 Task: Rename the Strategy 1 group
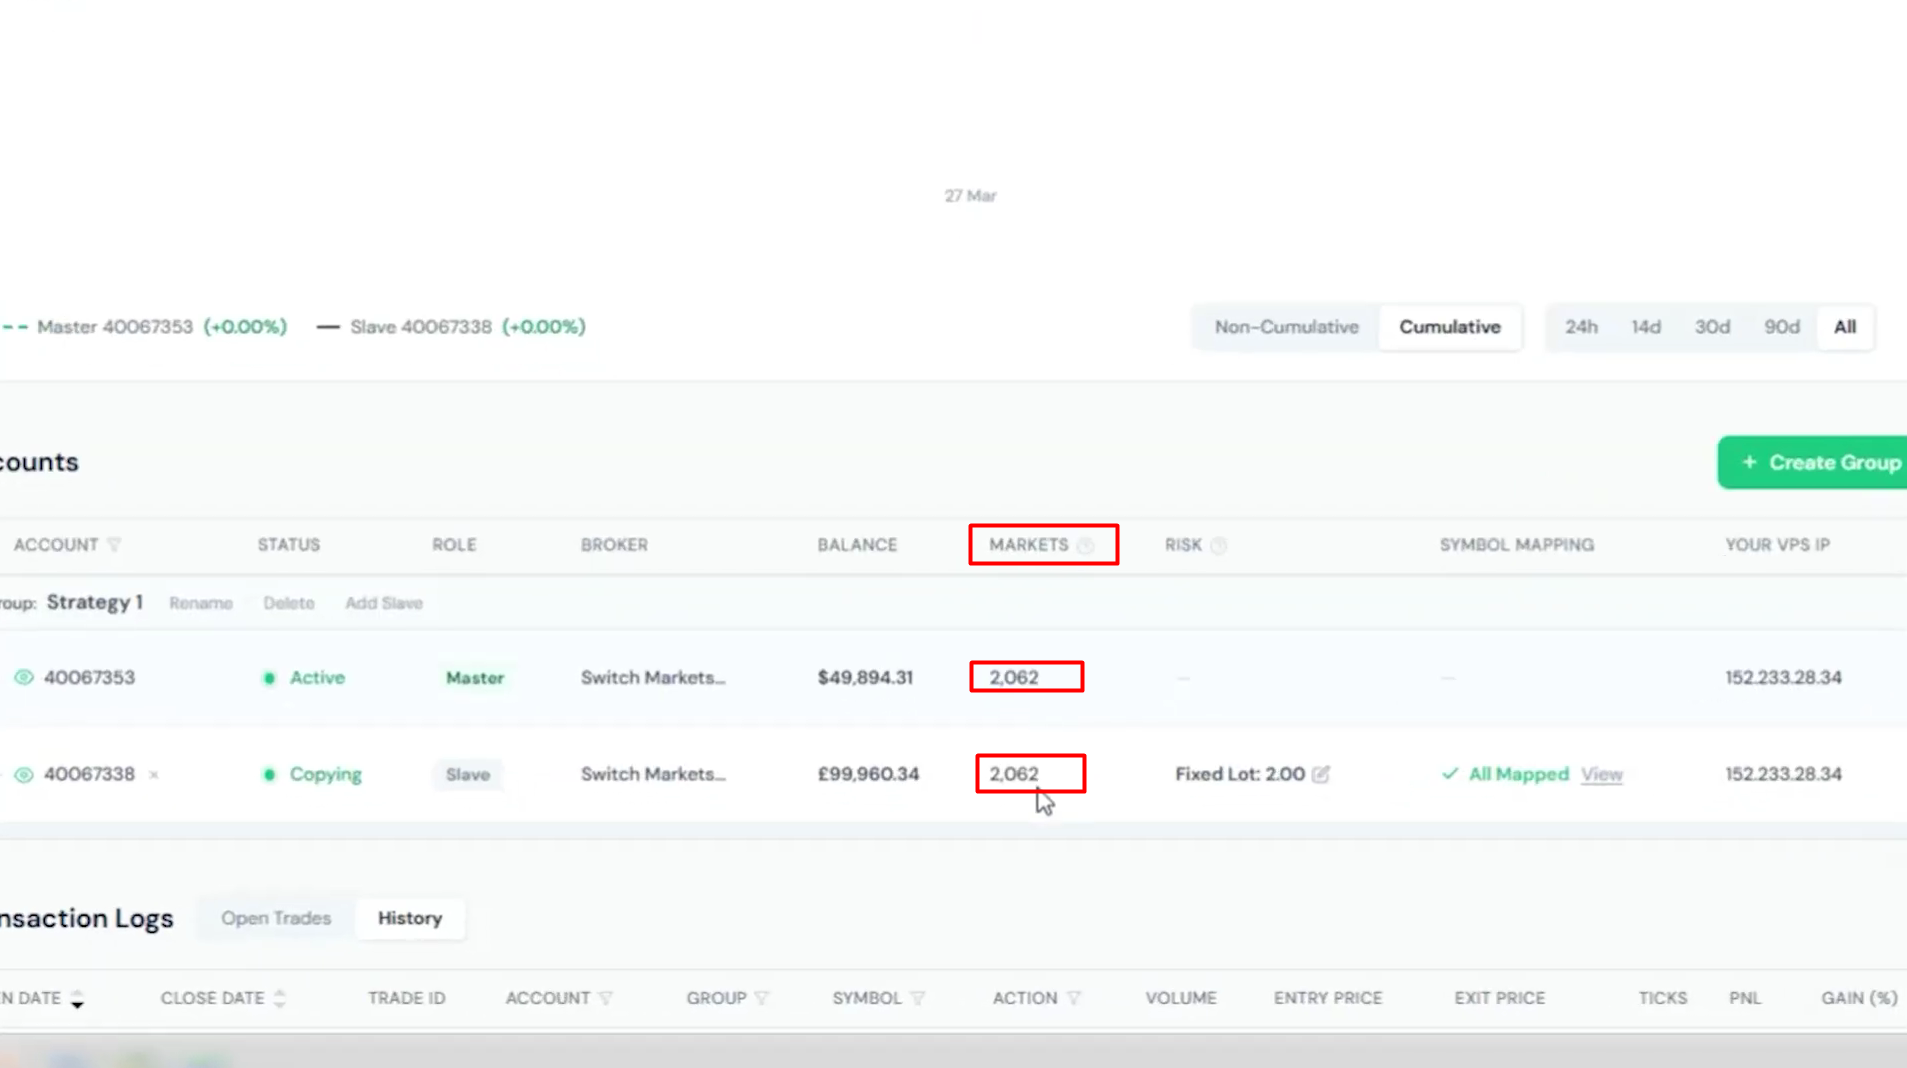[x=201, y=603]
